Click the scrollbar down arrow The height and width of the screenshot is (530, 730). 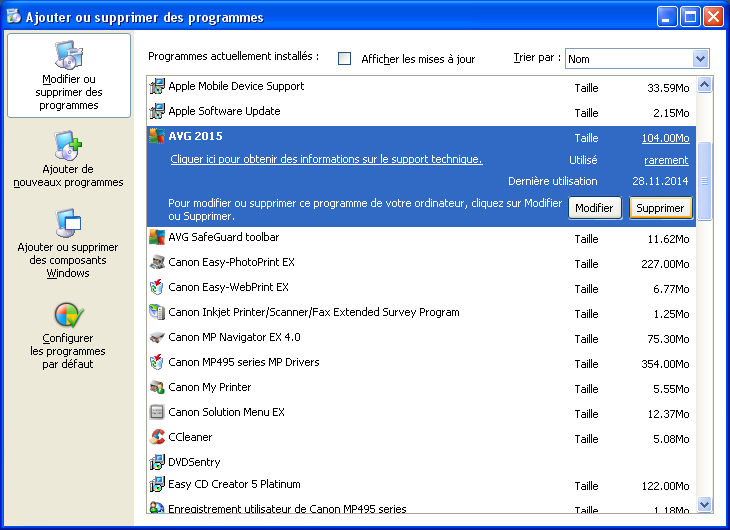coord(704,504)
